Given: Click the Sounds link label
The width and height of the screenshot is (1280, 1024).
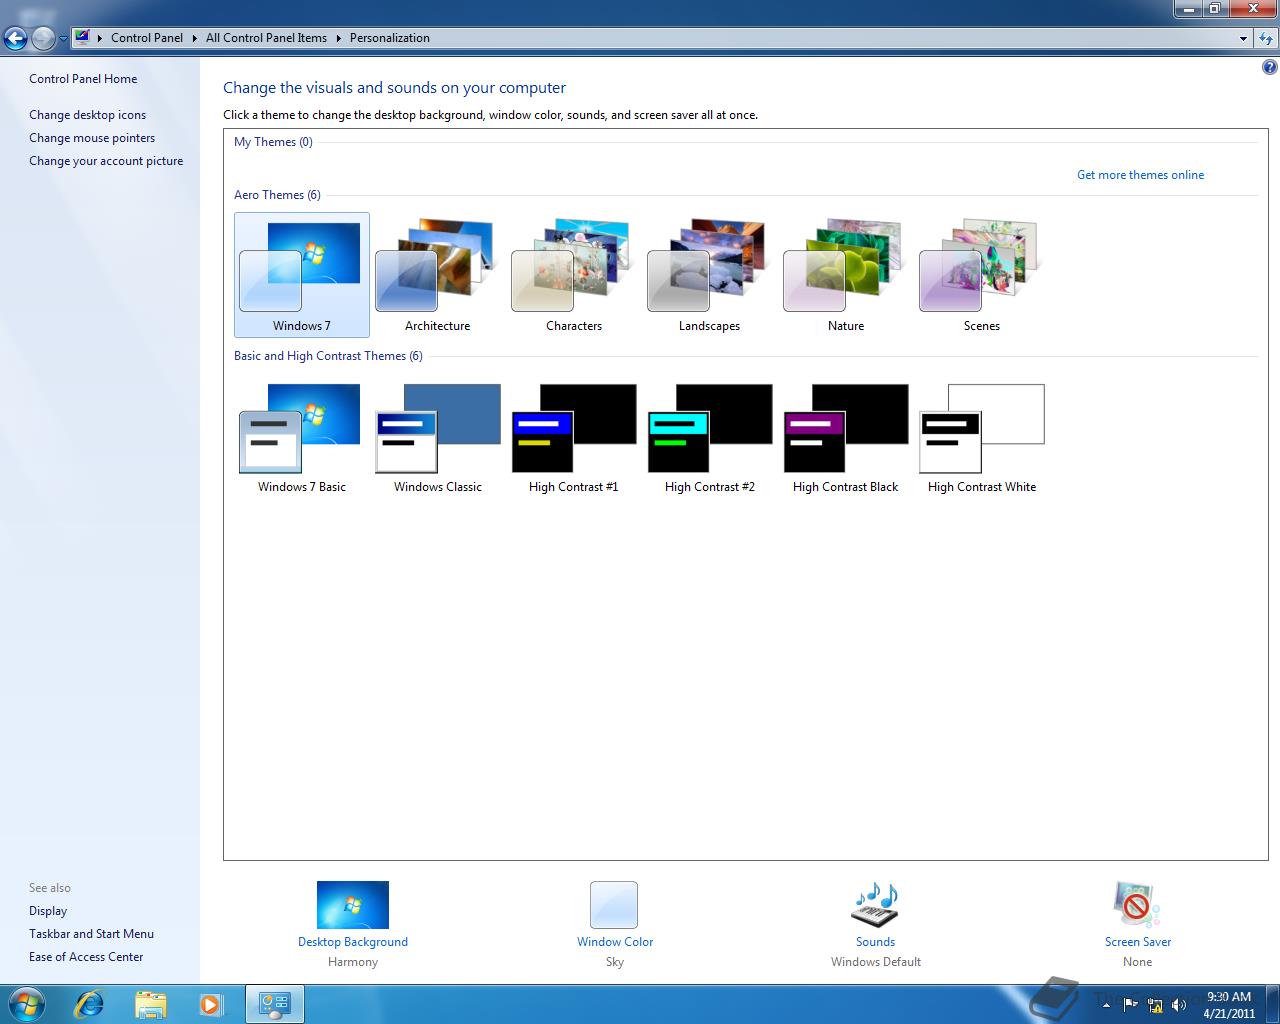Looking at the screenshot, I should (x=875, y=942).
